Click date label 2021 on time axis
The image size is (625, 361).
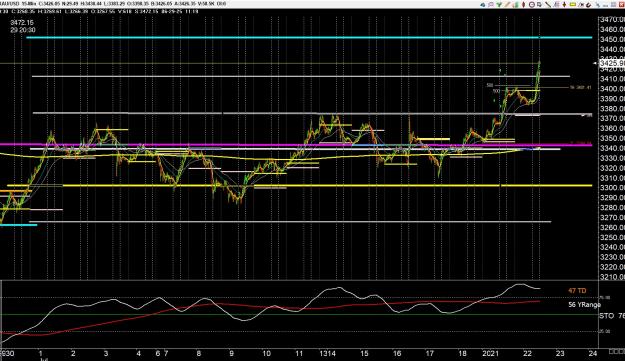point(491,353)
